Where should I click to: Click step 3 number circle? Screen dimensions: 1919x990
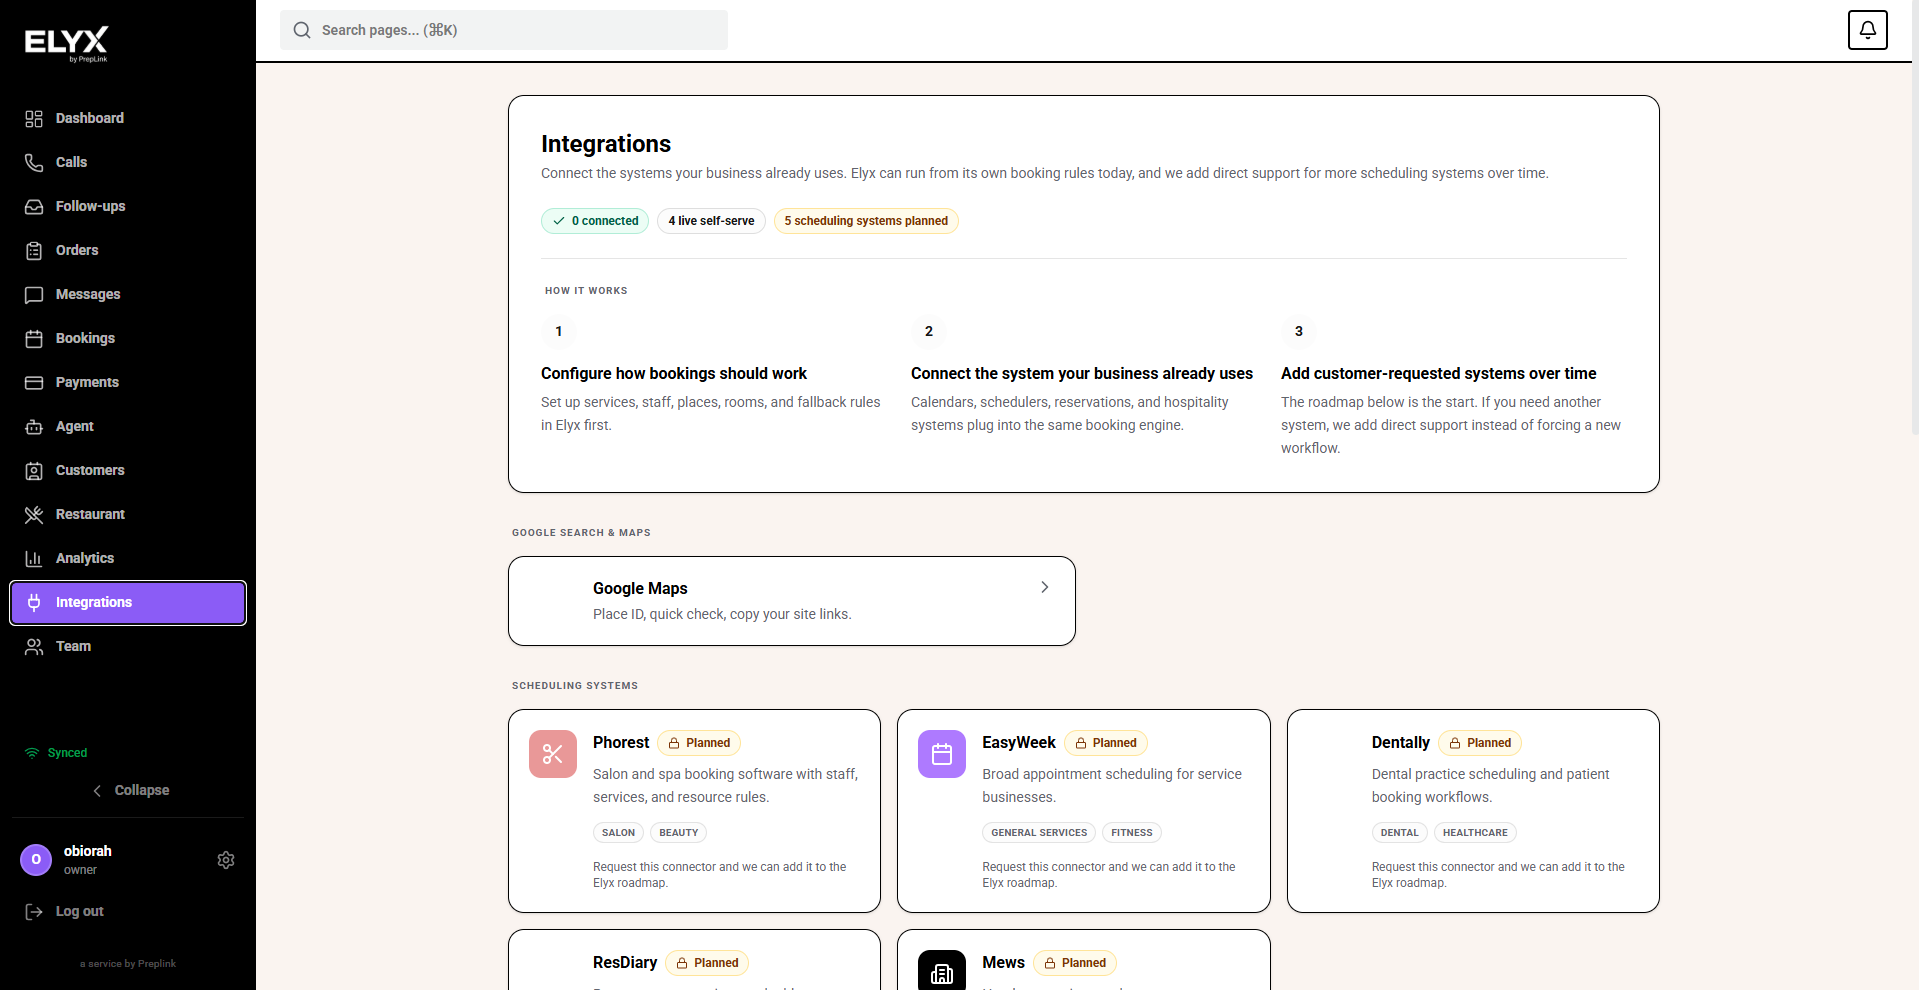[x=1298, y=331]
